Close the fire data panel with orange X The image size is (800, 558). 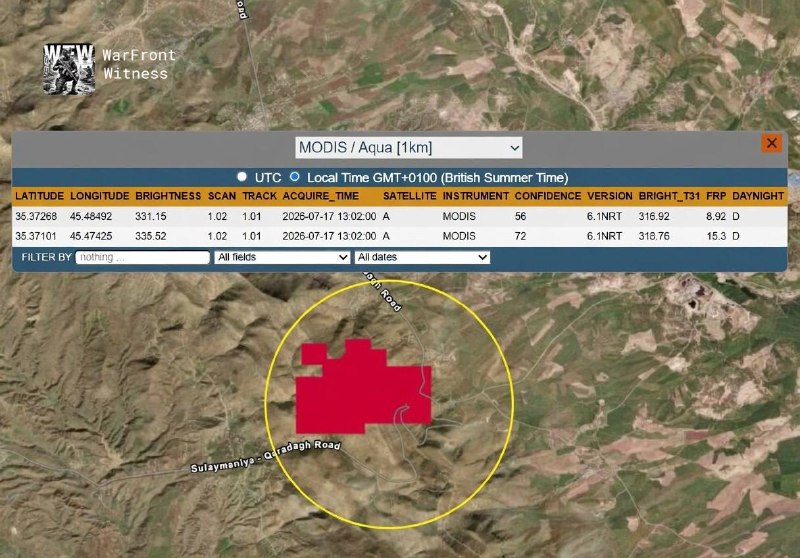coord(771,143)
